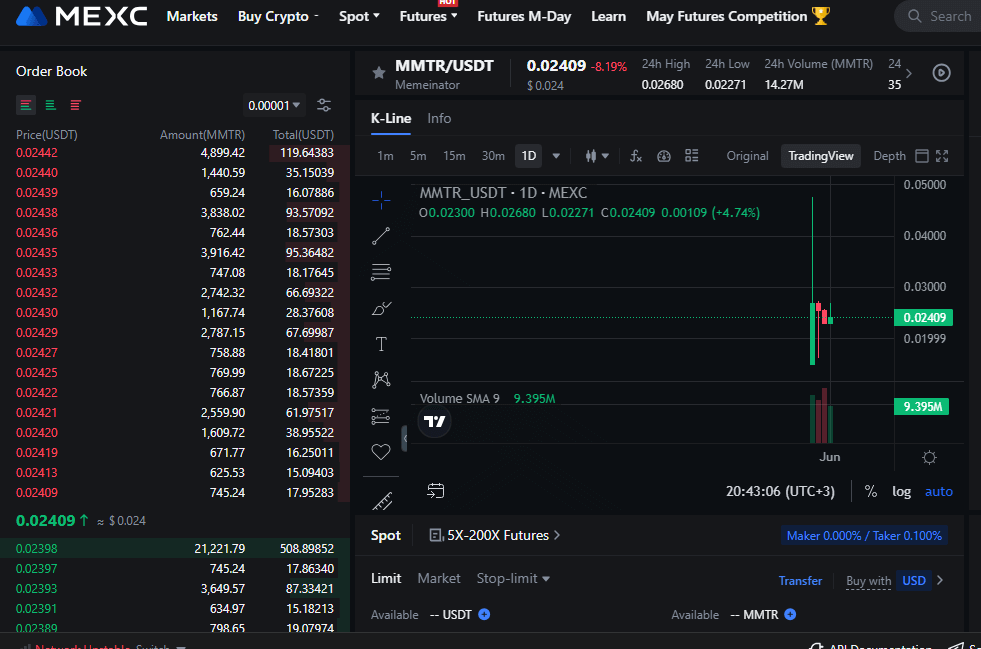The width and height of the screenshot is (981, 649).
Task: Expand chart to fullscreen
Action: pos(942,156)
